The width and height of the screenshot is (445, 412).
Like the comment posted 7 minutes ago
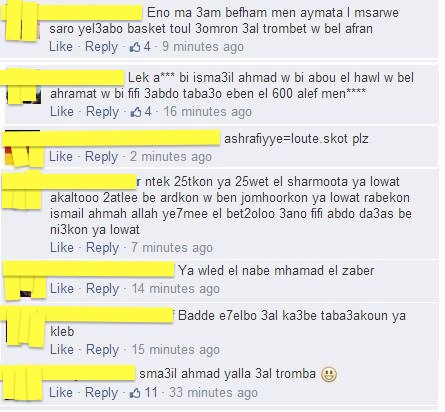(62, 248)
